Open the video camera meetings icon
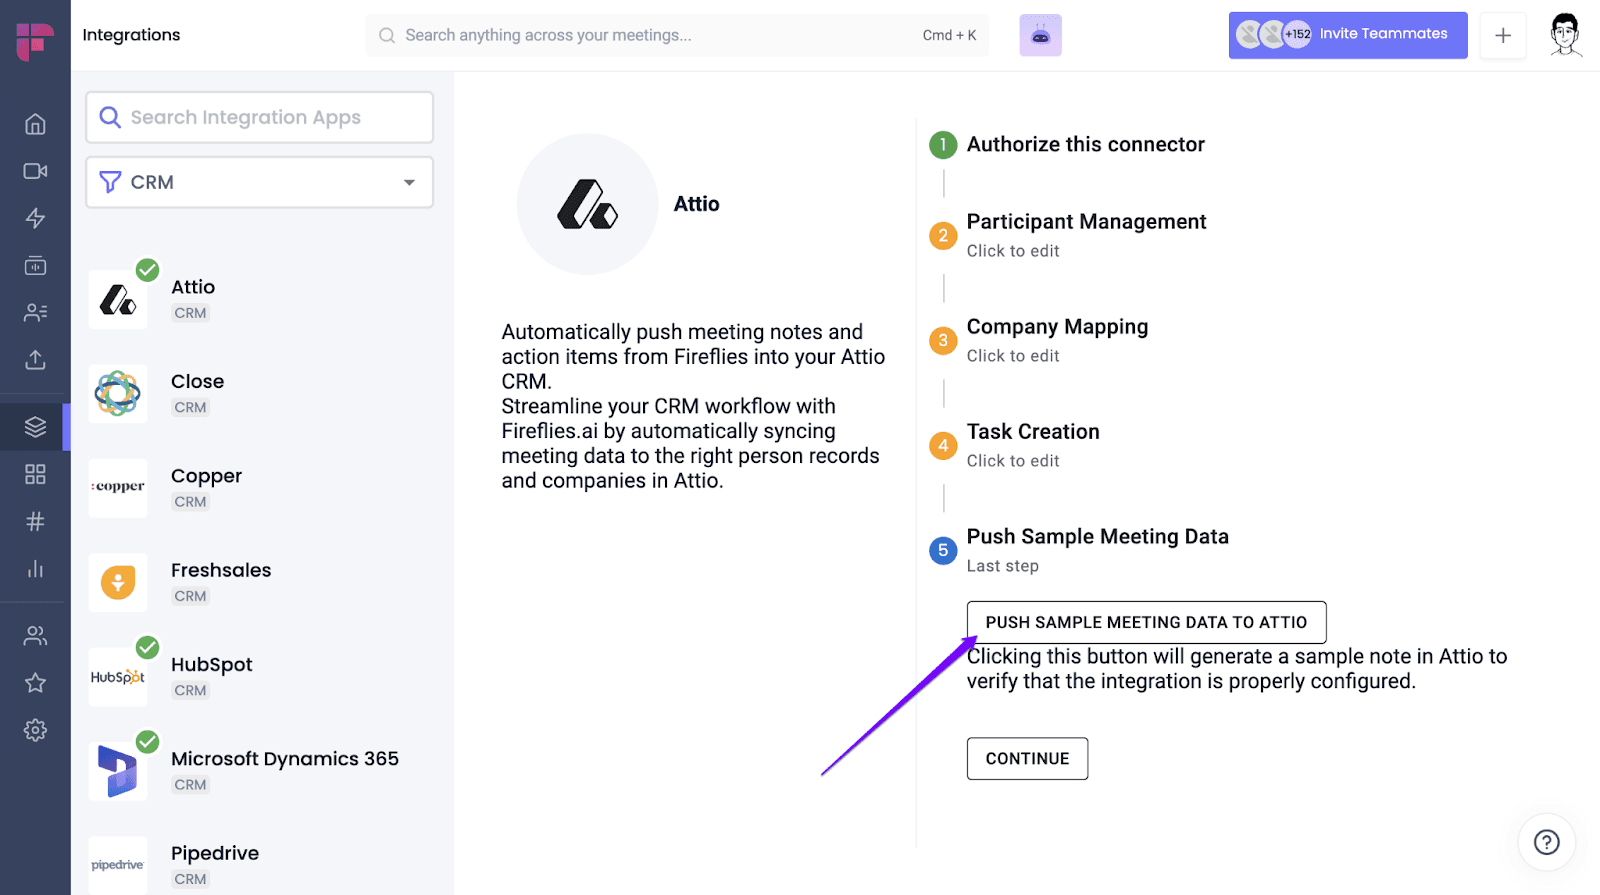Screen dimensions: 1600x895 [x=35, y=171]
